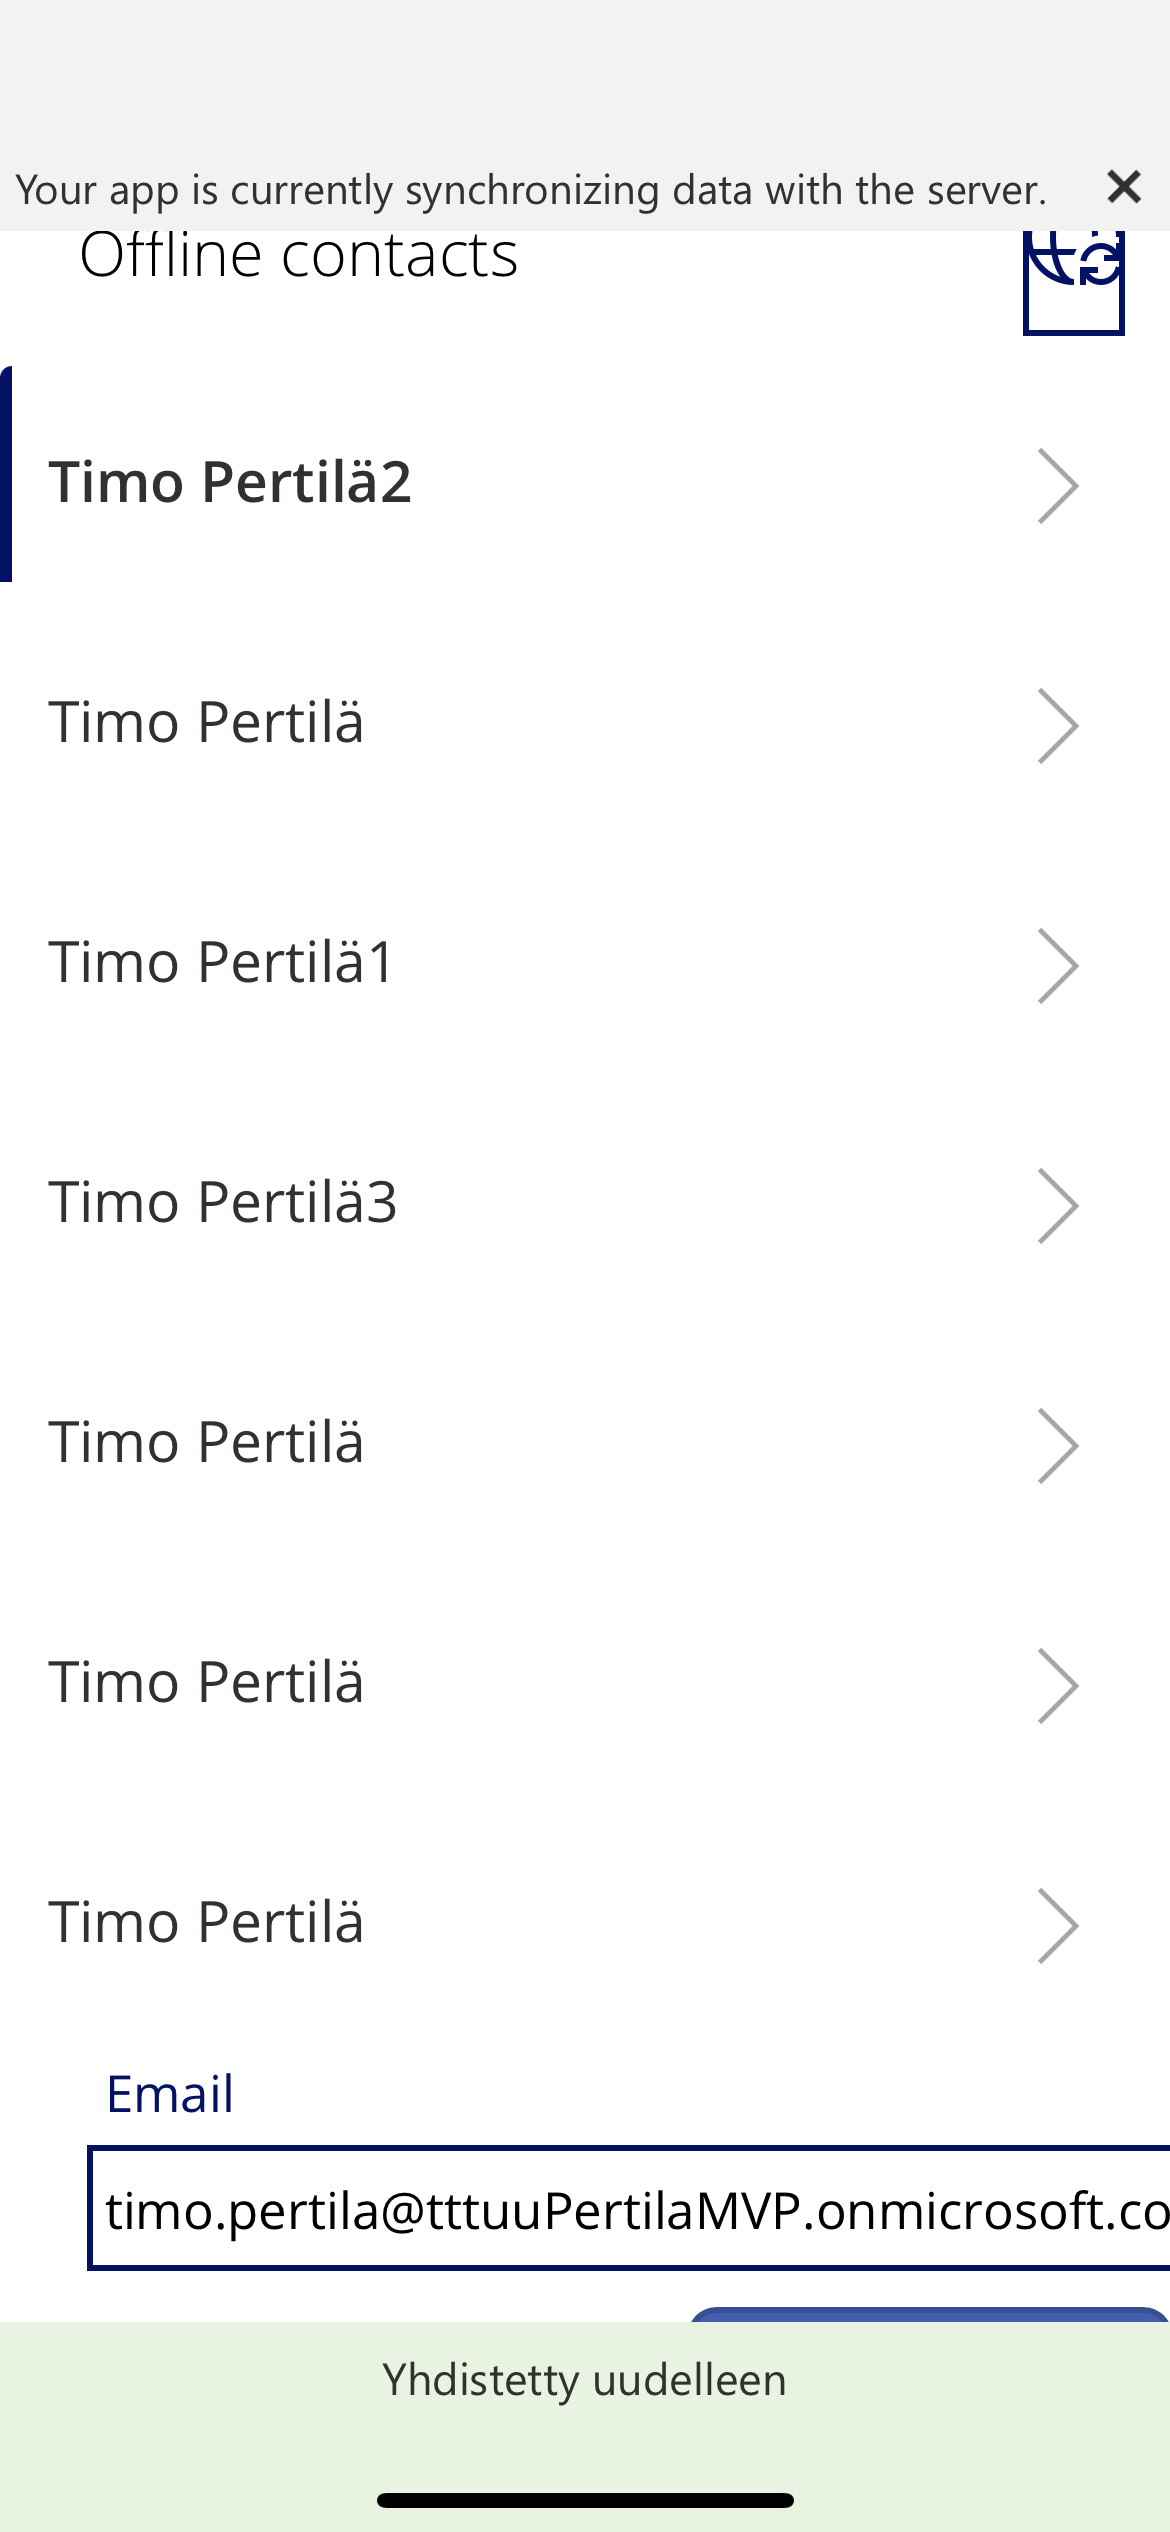Viewport: 1170px width, 2532px height.
Task: Select the Timo Pertilä1 contact name
Action: click(x=222, y=962)
